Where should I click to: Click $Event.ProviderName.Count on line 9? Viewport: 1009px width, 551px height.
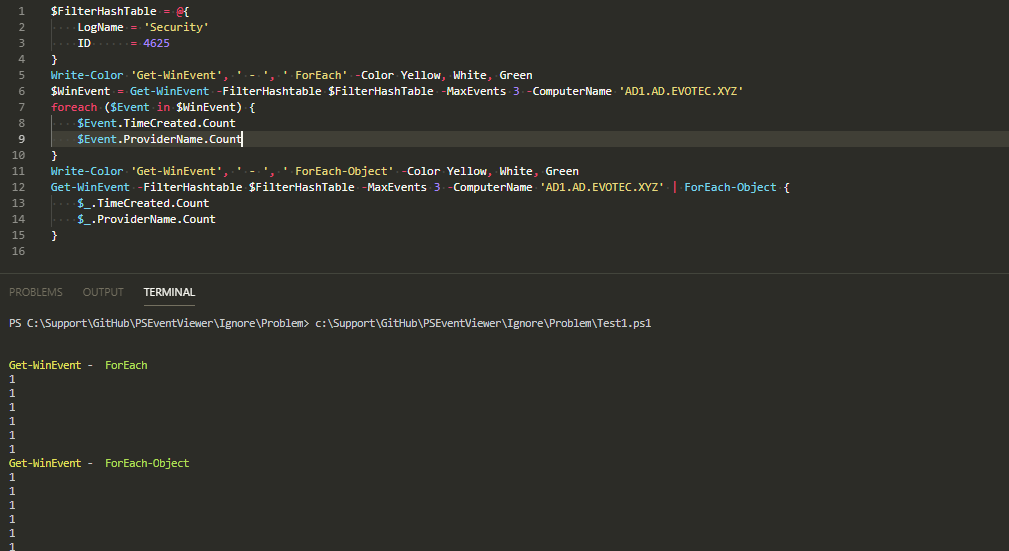click(159, 139)
